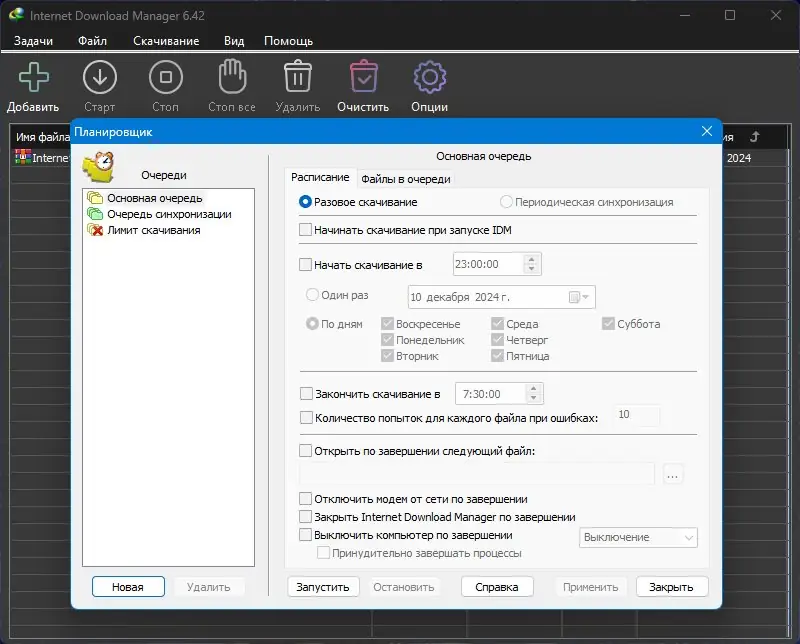
Task: Click the Стоп toolbar icon
Action: tap(165, 76)
